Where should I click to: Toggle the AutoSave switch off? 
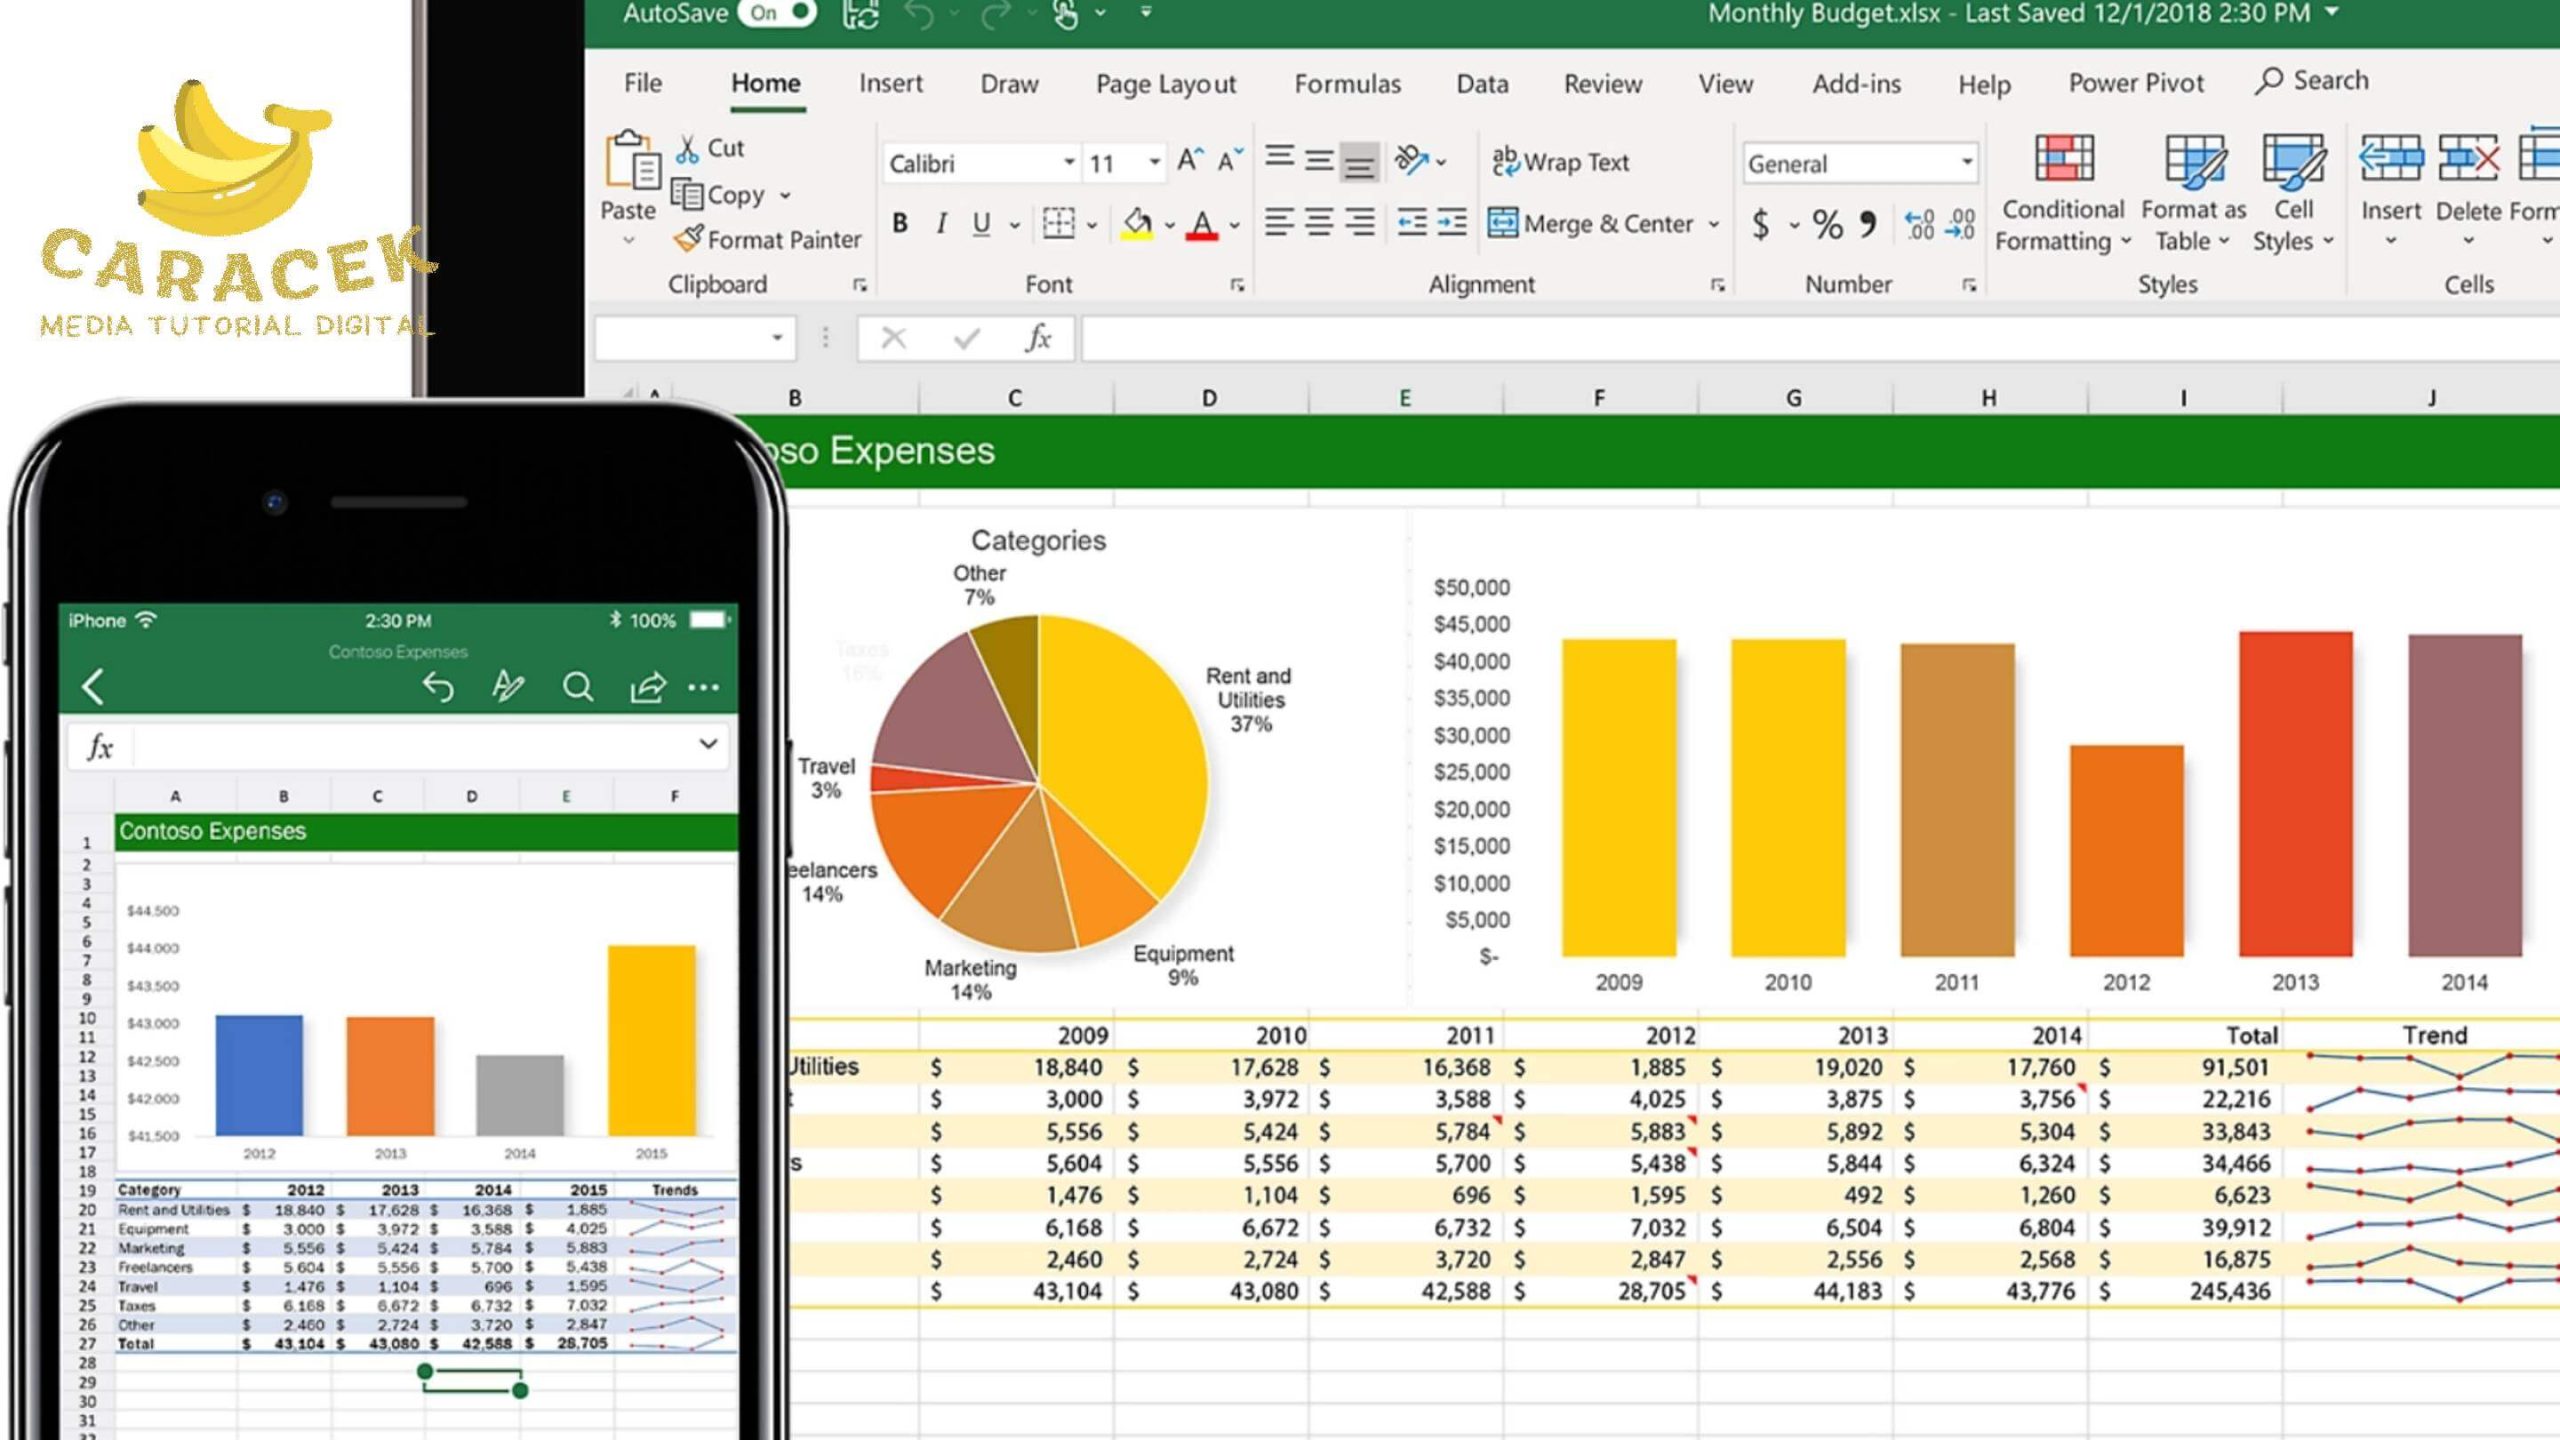click(778, 13)
